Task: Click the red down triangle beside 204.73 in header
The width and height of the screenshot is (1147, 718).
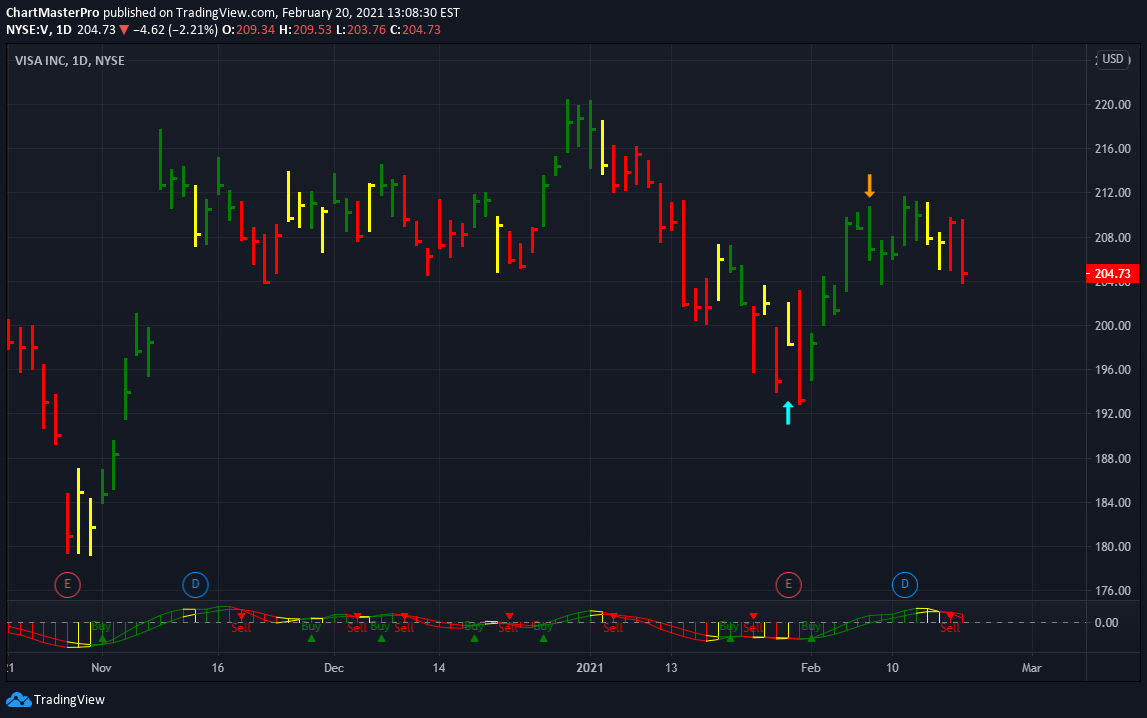Action: pos(124,30)
